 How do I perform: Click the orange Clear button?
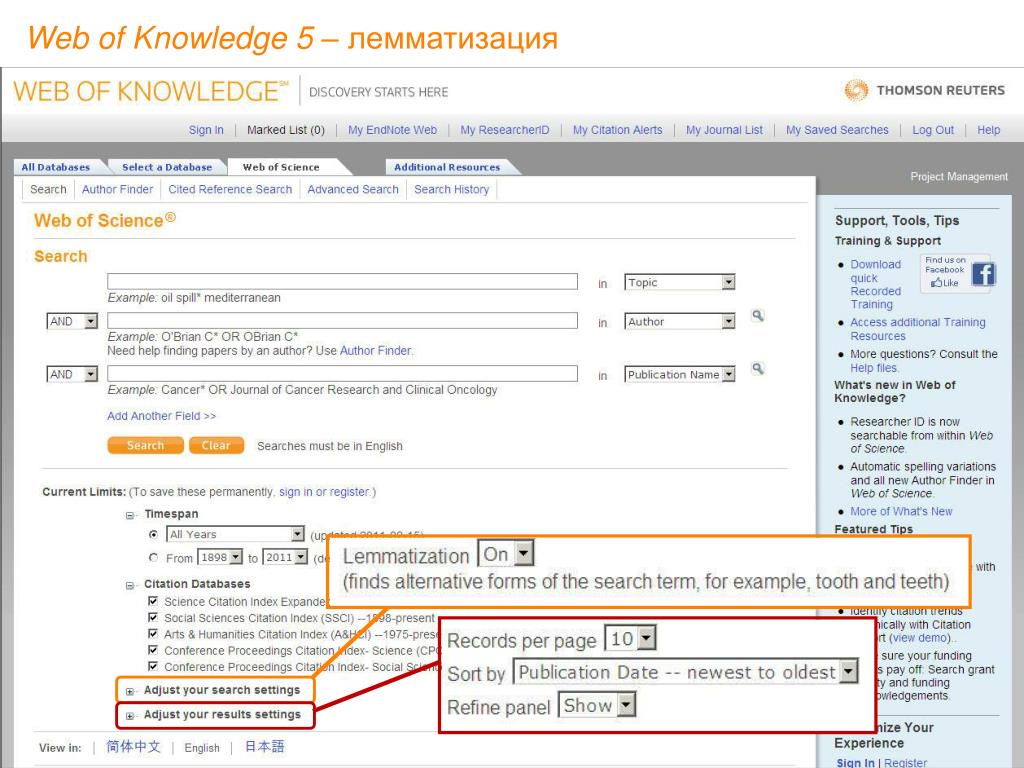[x=216, y=445]
